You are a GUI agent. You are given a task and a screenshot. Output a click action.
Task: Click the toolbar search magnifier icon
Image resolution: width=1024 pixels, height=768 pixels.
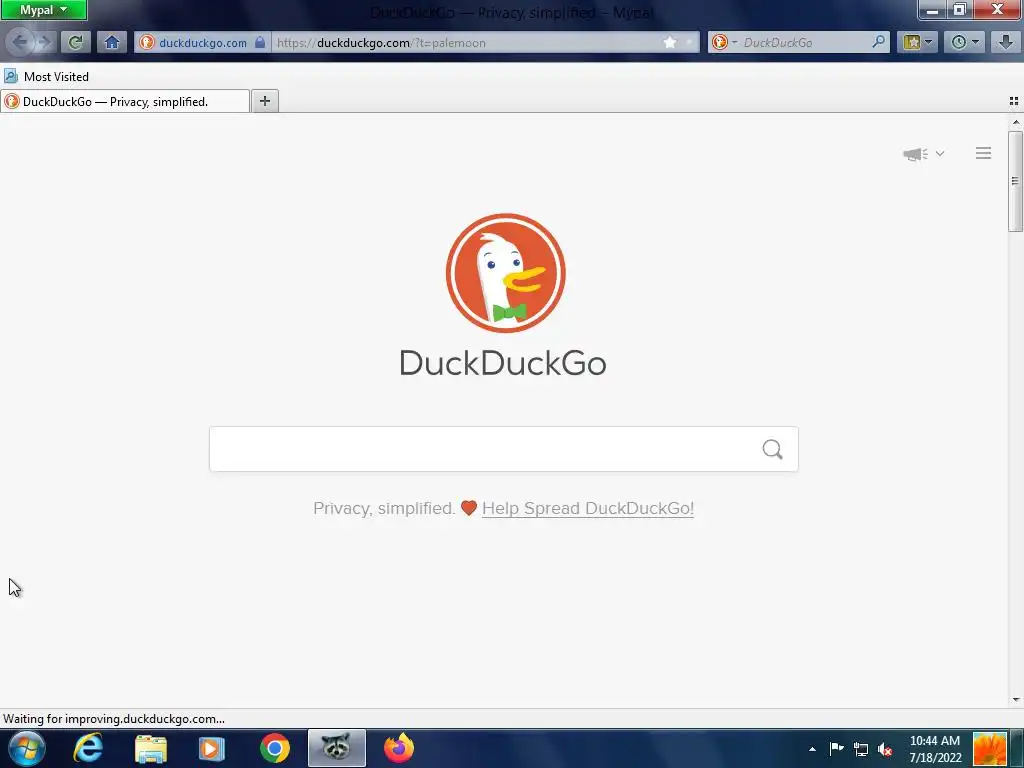879,42
